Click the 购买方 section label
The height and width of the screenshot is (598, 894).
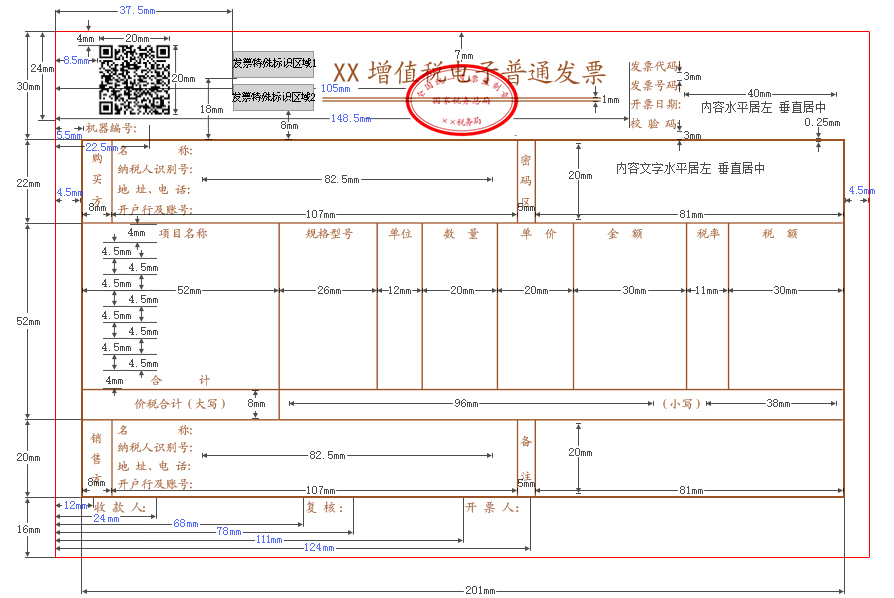coord(97,180)
